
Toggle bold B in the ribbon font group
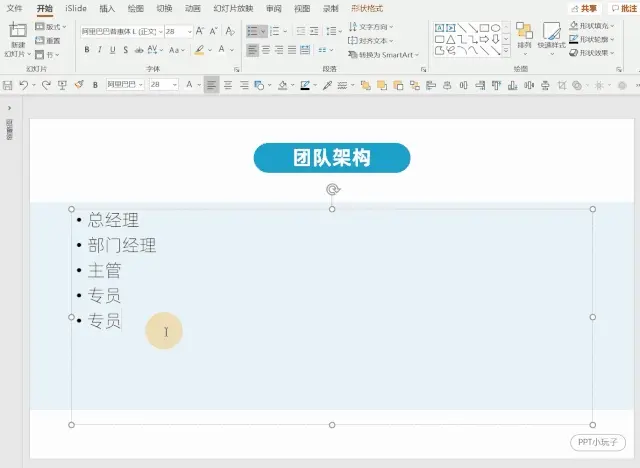coord(87,50)
